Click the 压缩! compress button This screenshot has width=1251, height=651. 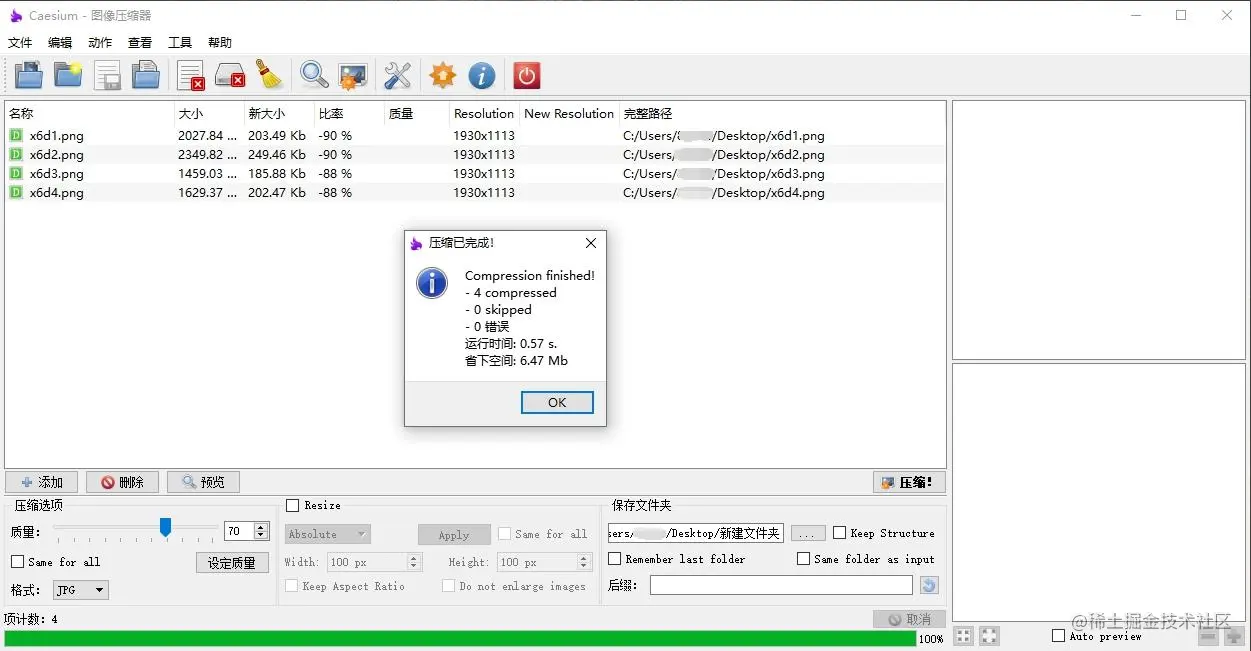point(909,482)
